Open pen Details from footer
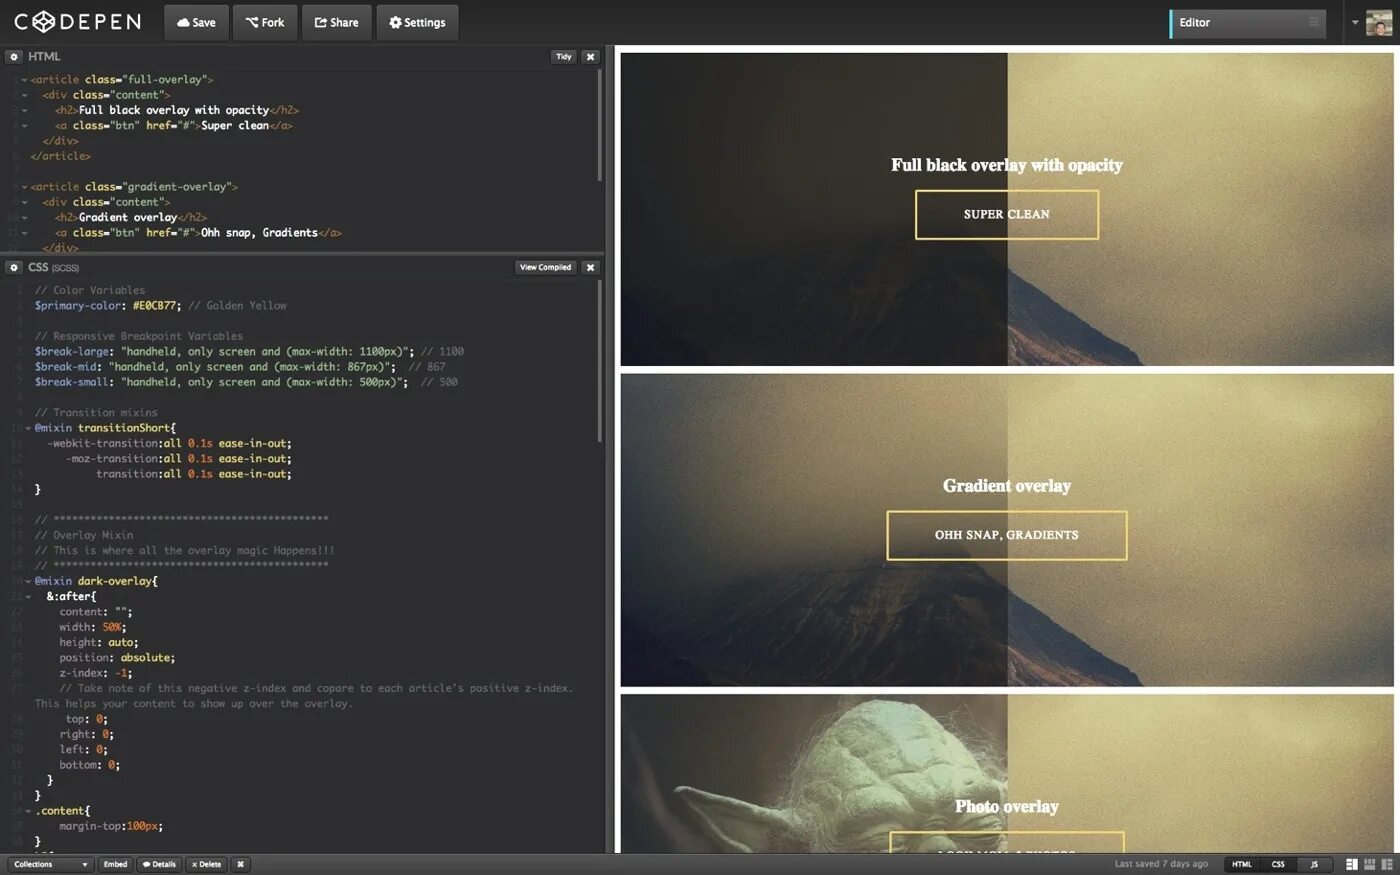This screenshot has width=1400, height=875. point(159,864)
